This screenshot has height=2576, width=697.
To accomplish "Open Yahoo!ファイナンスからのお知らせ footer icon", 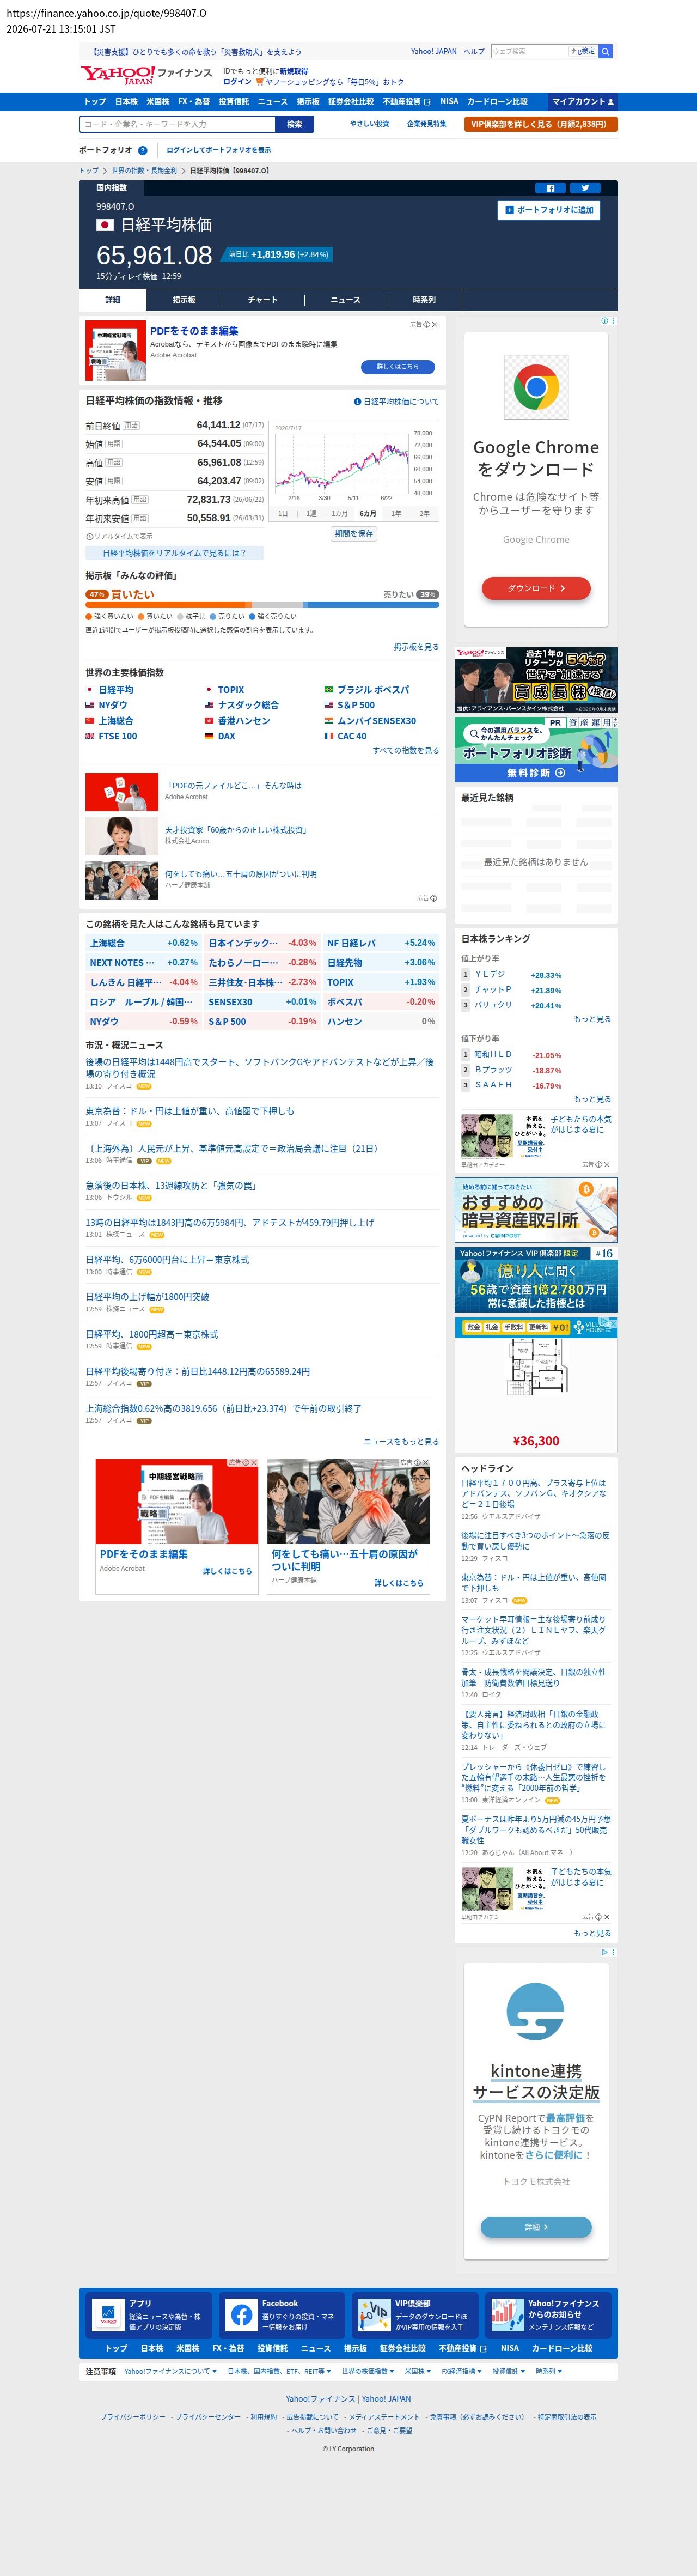I will click(x=507, y=2315).
